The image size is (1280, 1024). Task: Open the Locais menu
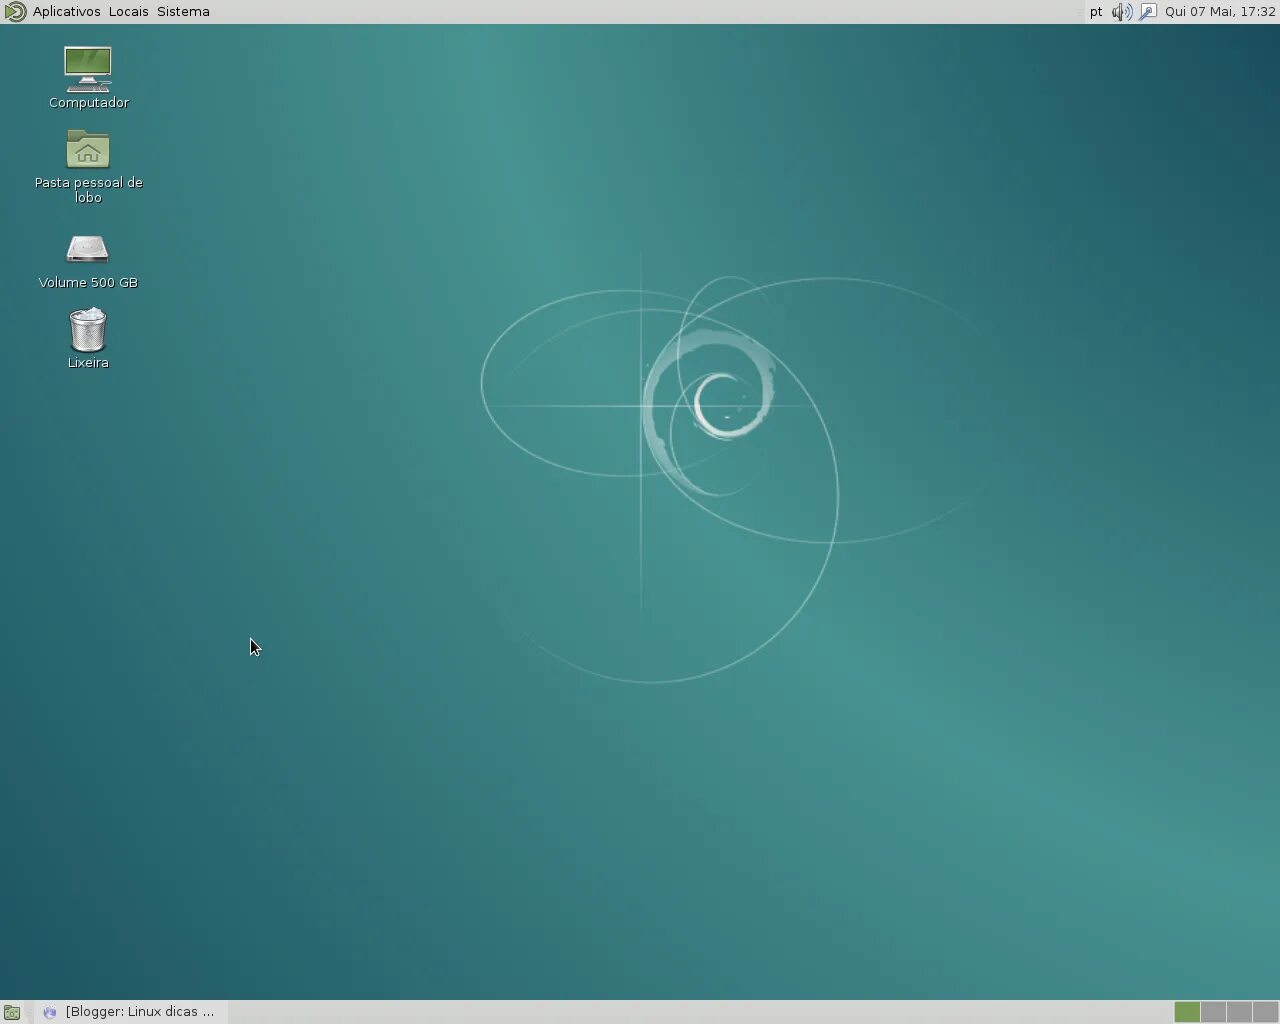(128, 12)
